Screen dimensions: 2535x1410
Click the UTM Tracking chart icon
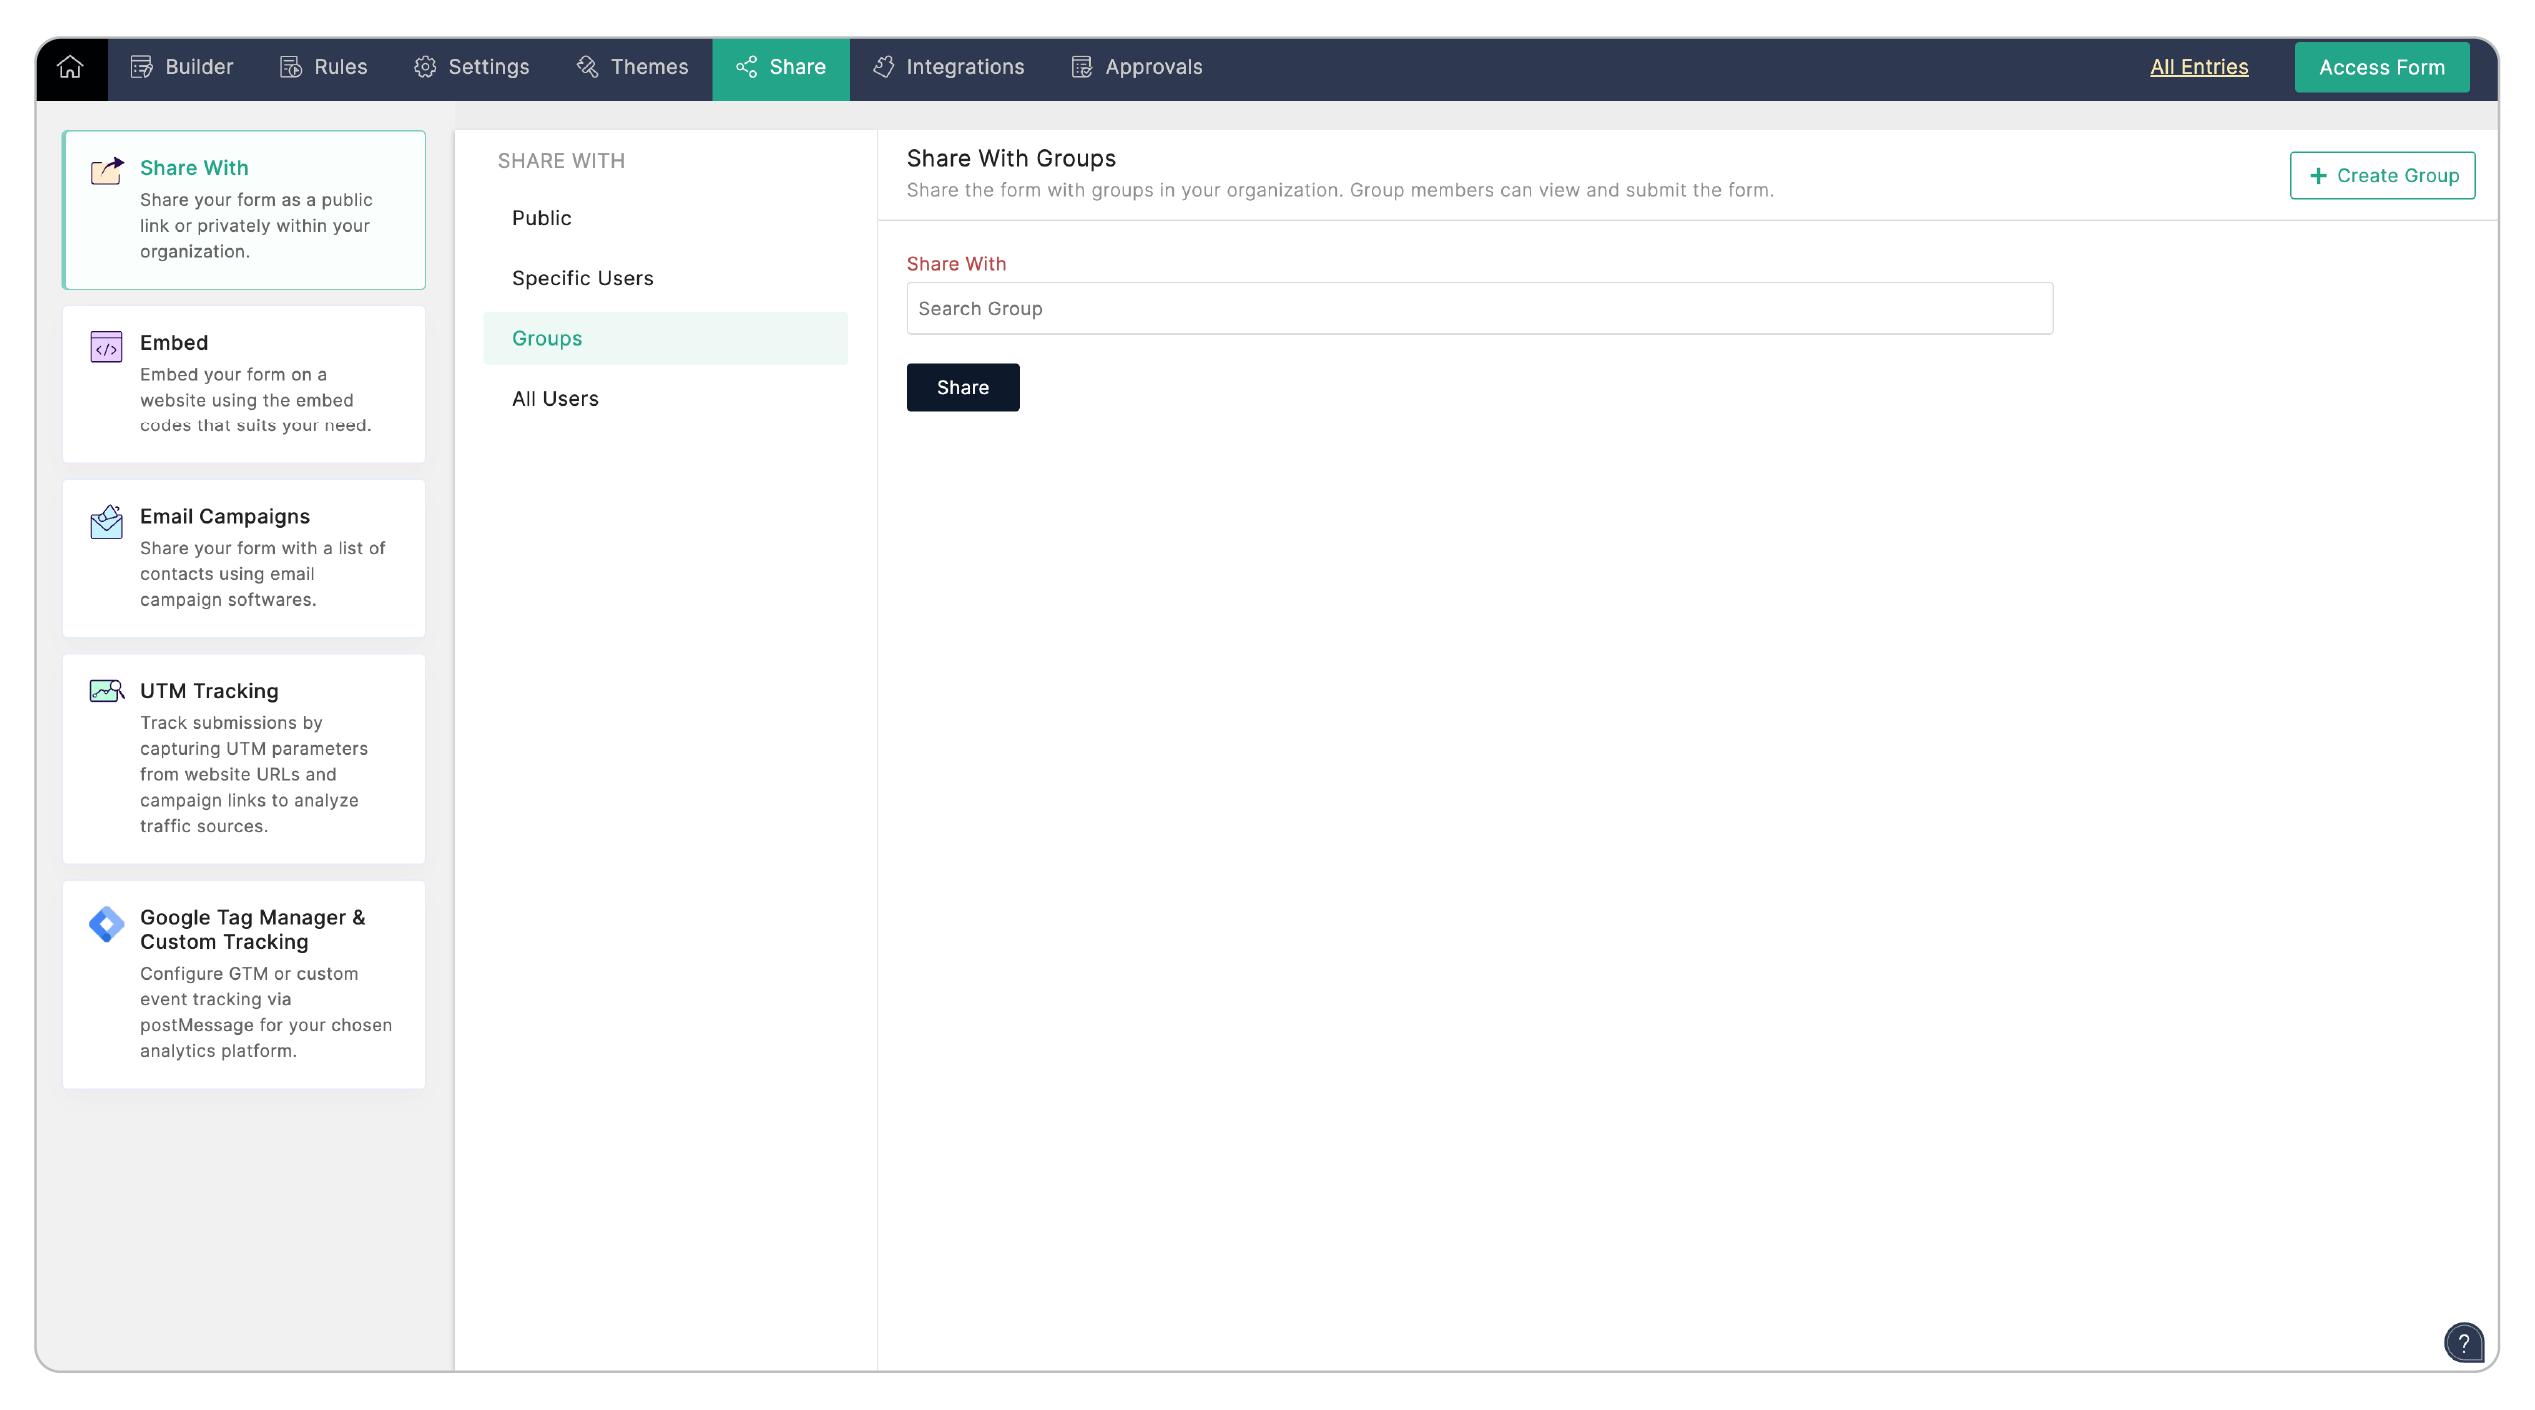point(106,691)
